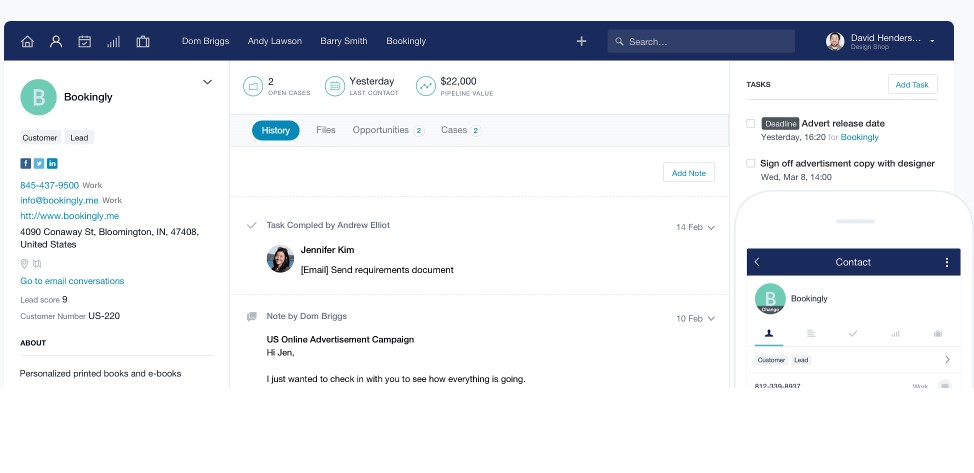Viewport: 974px width, 473px height.
Task: Click the Customer tag on Bookingly
Action: (x=40, y=138)
